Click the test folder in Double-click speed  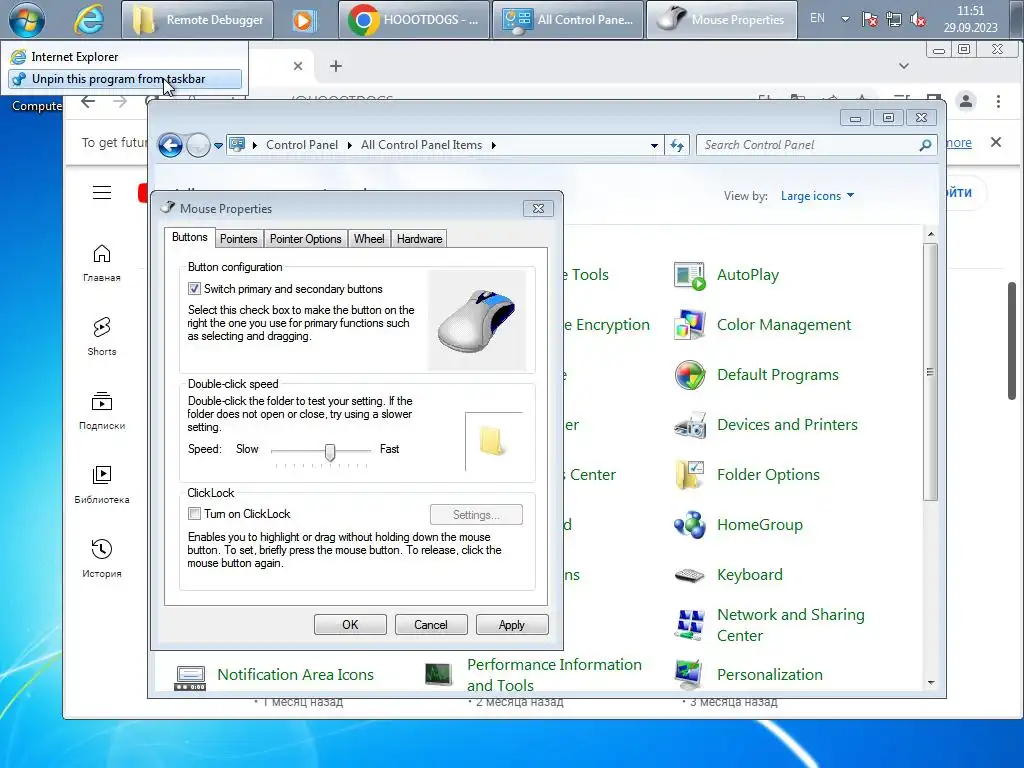click(491, 441)
